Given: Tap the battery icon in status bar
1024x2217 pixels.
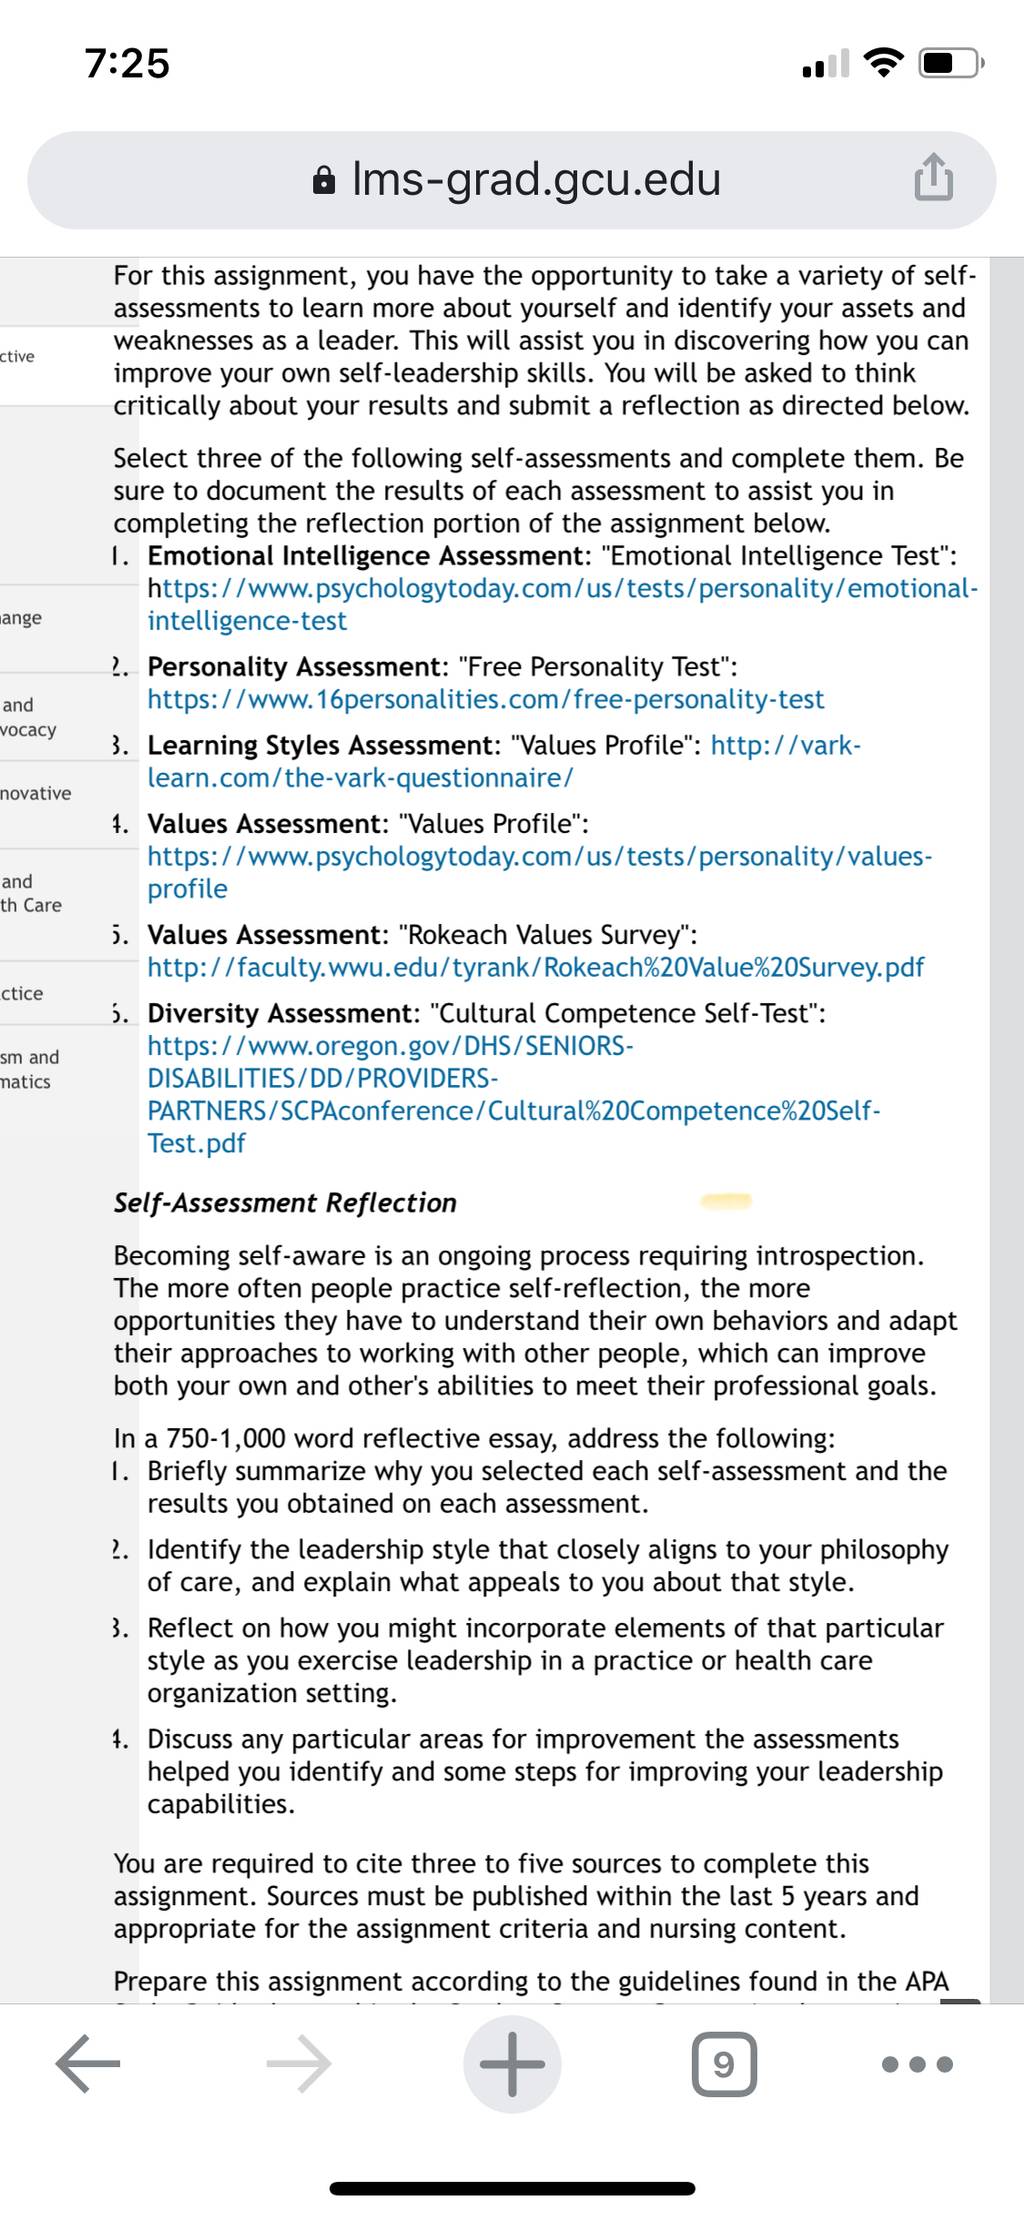Looking at the screenshot, I should coord(952,64).
